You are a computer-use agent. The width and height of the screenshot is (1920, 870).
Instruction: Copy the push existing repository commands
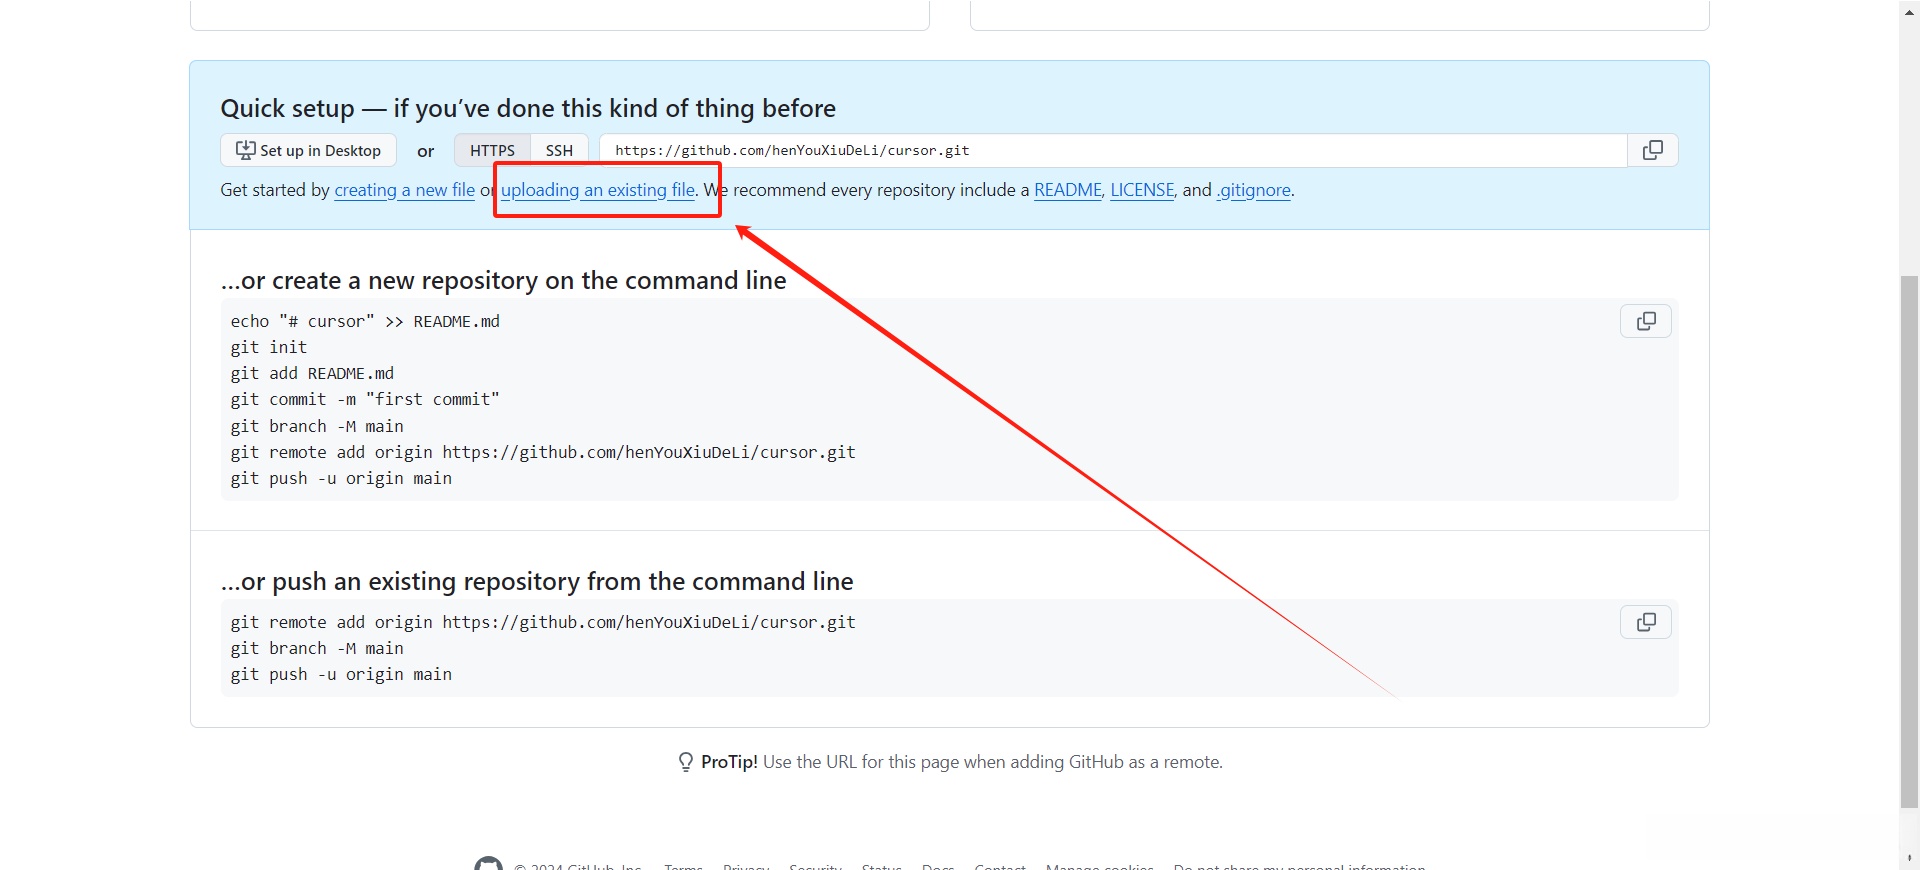pyautogui.click(x=1646, y=622)
